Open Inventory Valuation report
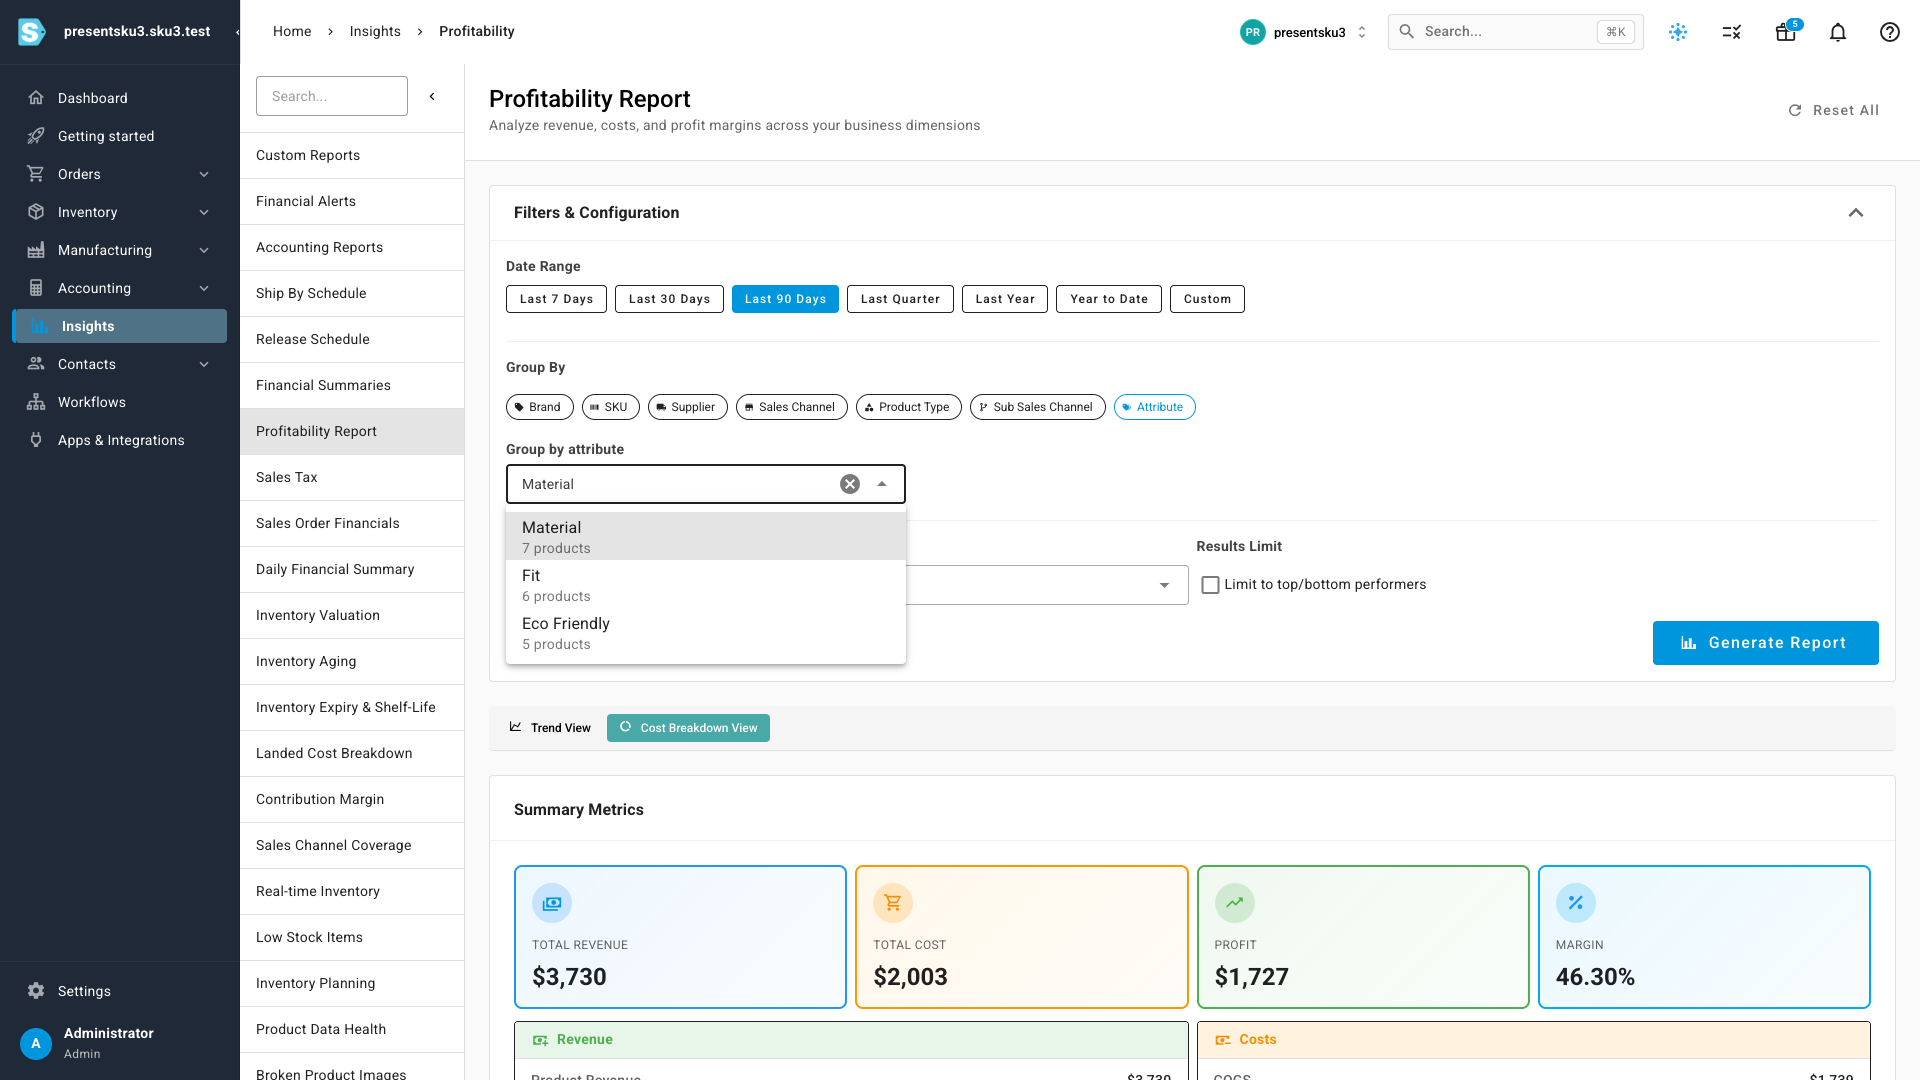 [x=352, y=615]
